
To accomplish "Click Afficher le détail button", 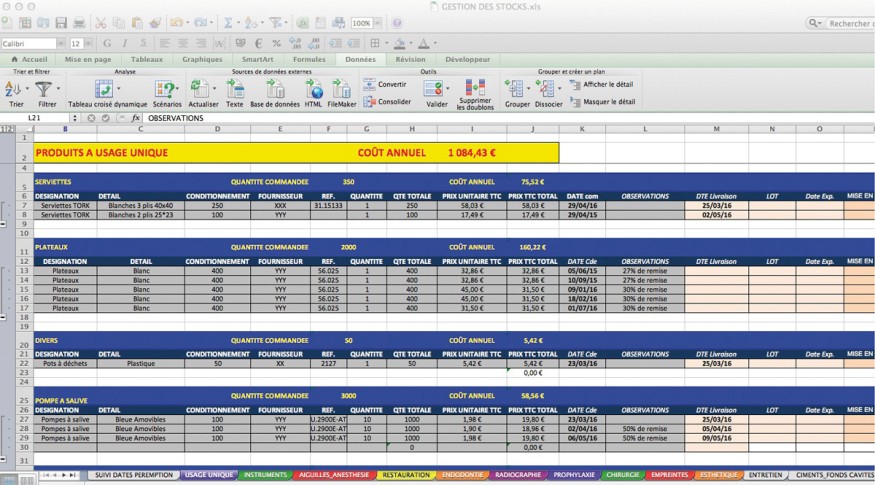I will tap(607, 85).
